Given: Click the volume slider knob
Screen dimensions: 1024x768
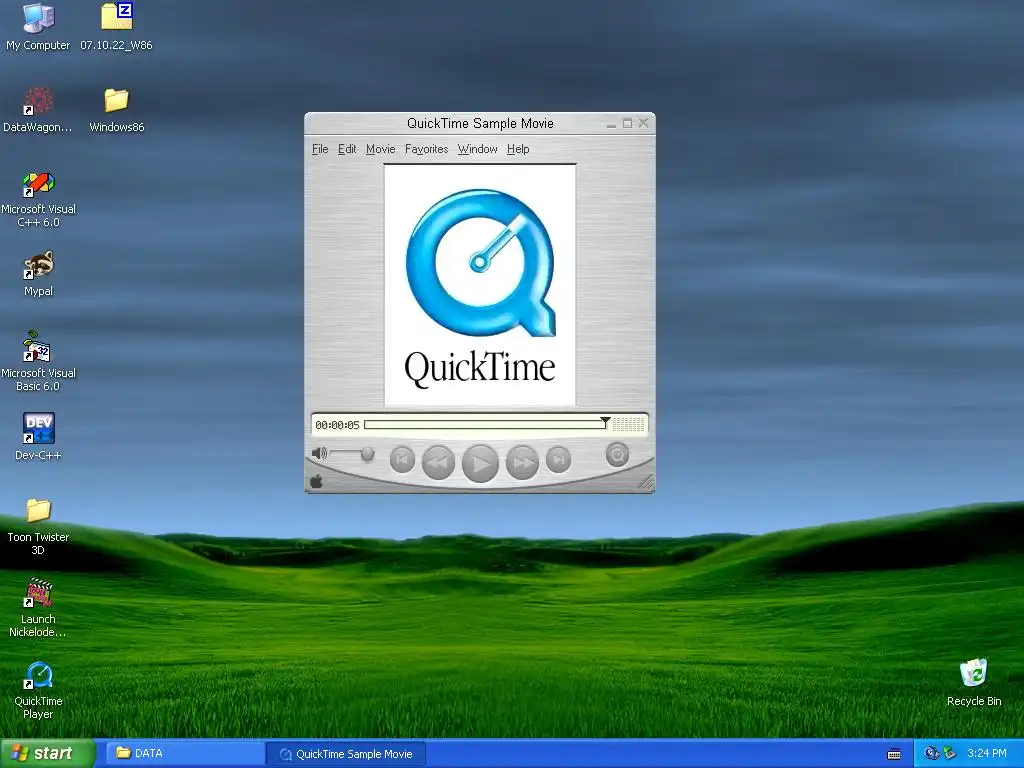Looking at the screenshot, I should [368, 453].
